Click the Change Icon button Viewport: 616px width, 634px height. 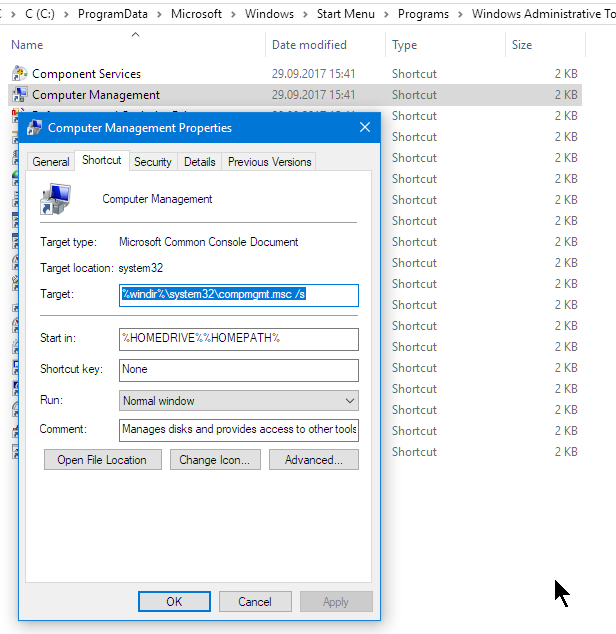coord(215,460)
